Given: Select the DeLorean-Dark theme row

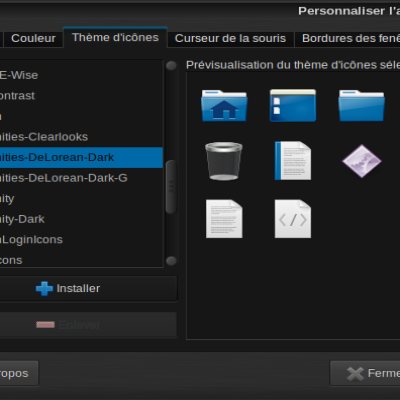Looking at the screenshot, I should 81,157.
